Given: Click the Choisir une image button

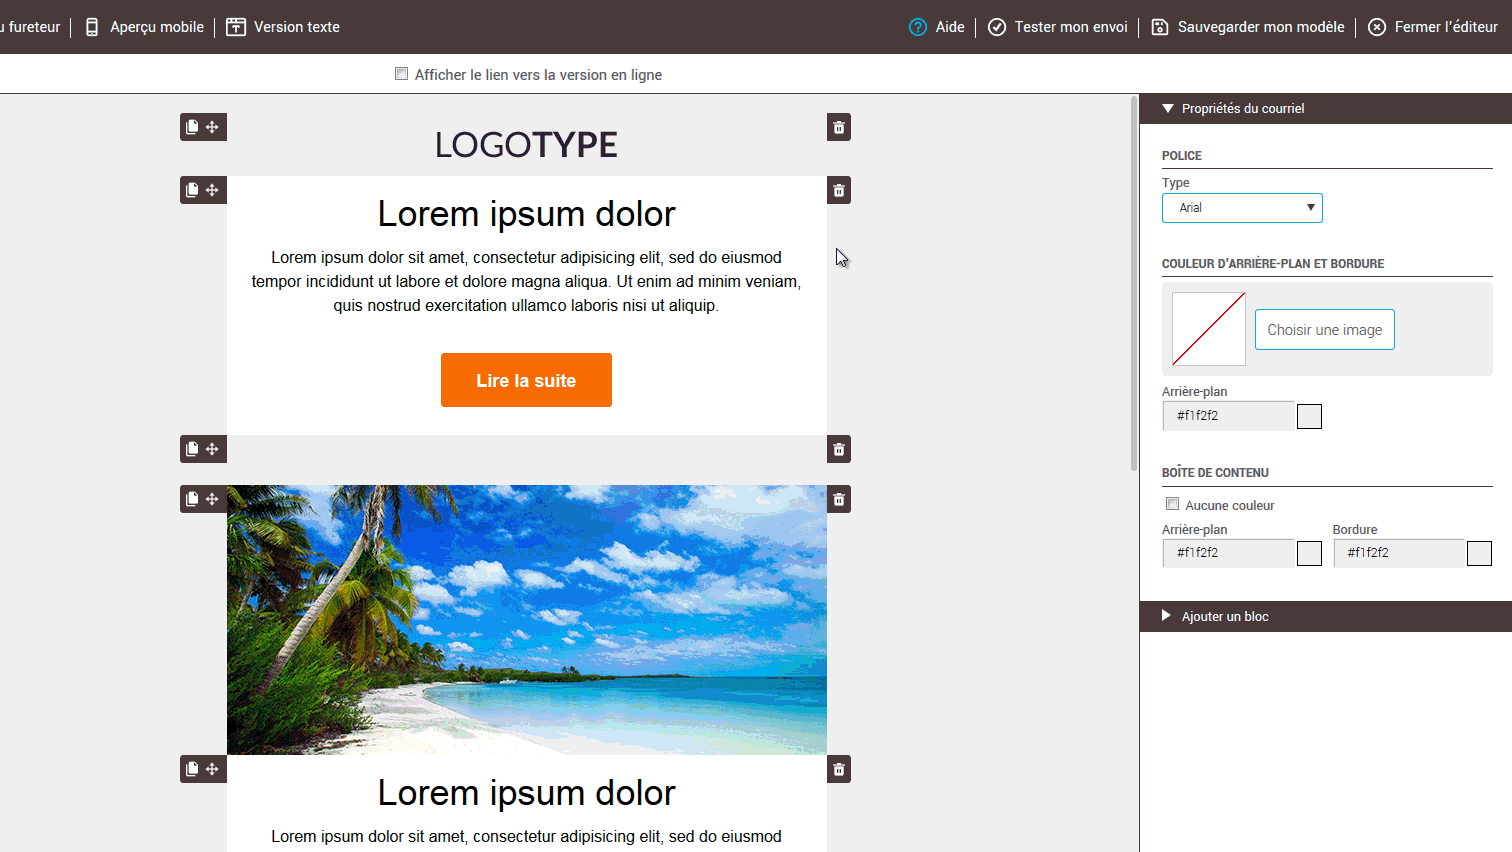Looking at the screenshot, I should click(1324, 330).
